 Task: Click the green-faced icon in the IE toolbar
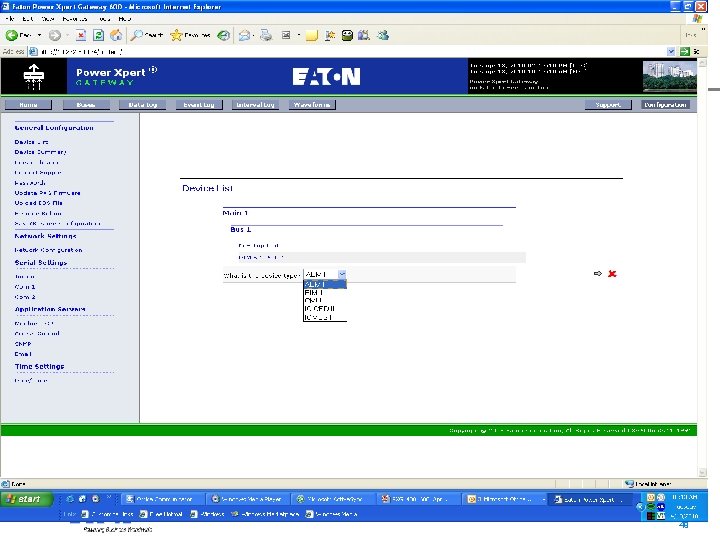pyautogui.click(x=347, y=35)
